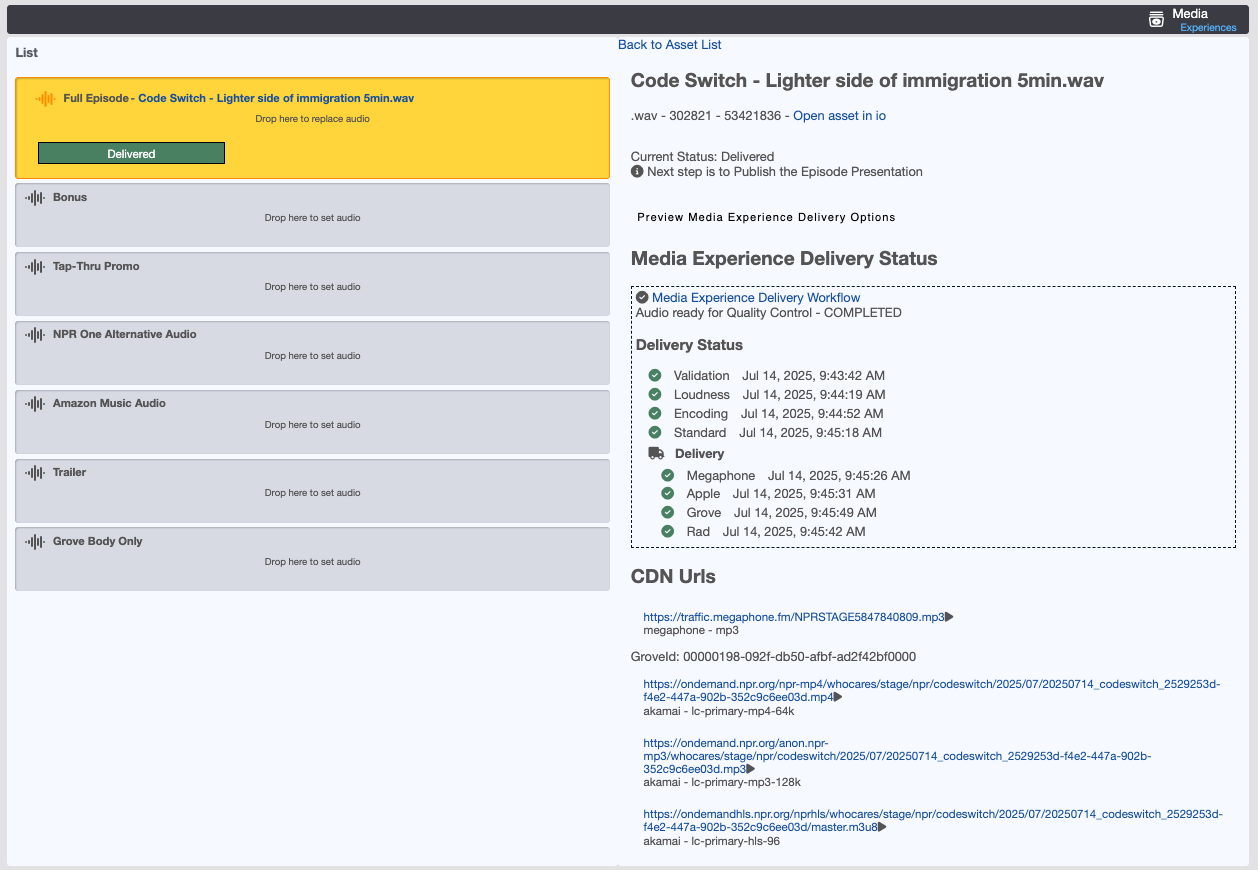This screenshot has height=870, width=1258.
Task: Click the green check icon beside Grove
Action: click(668, 513)
